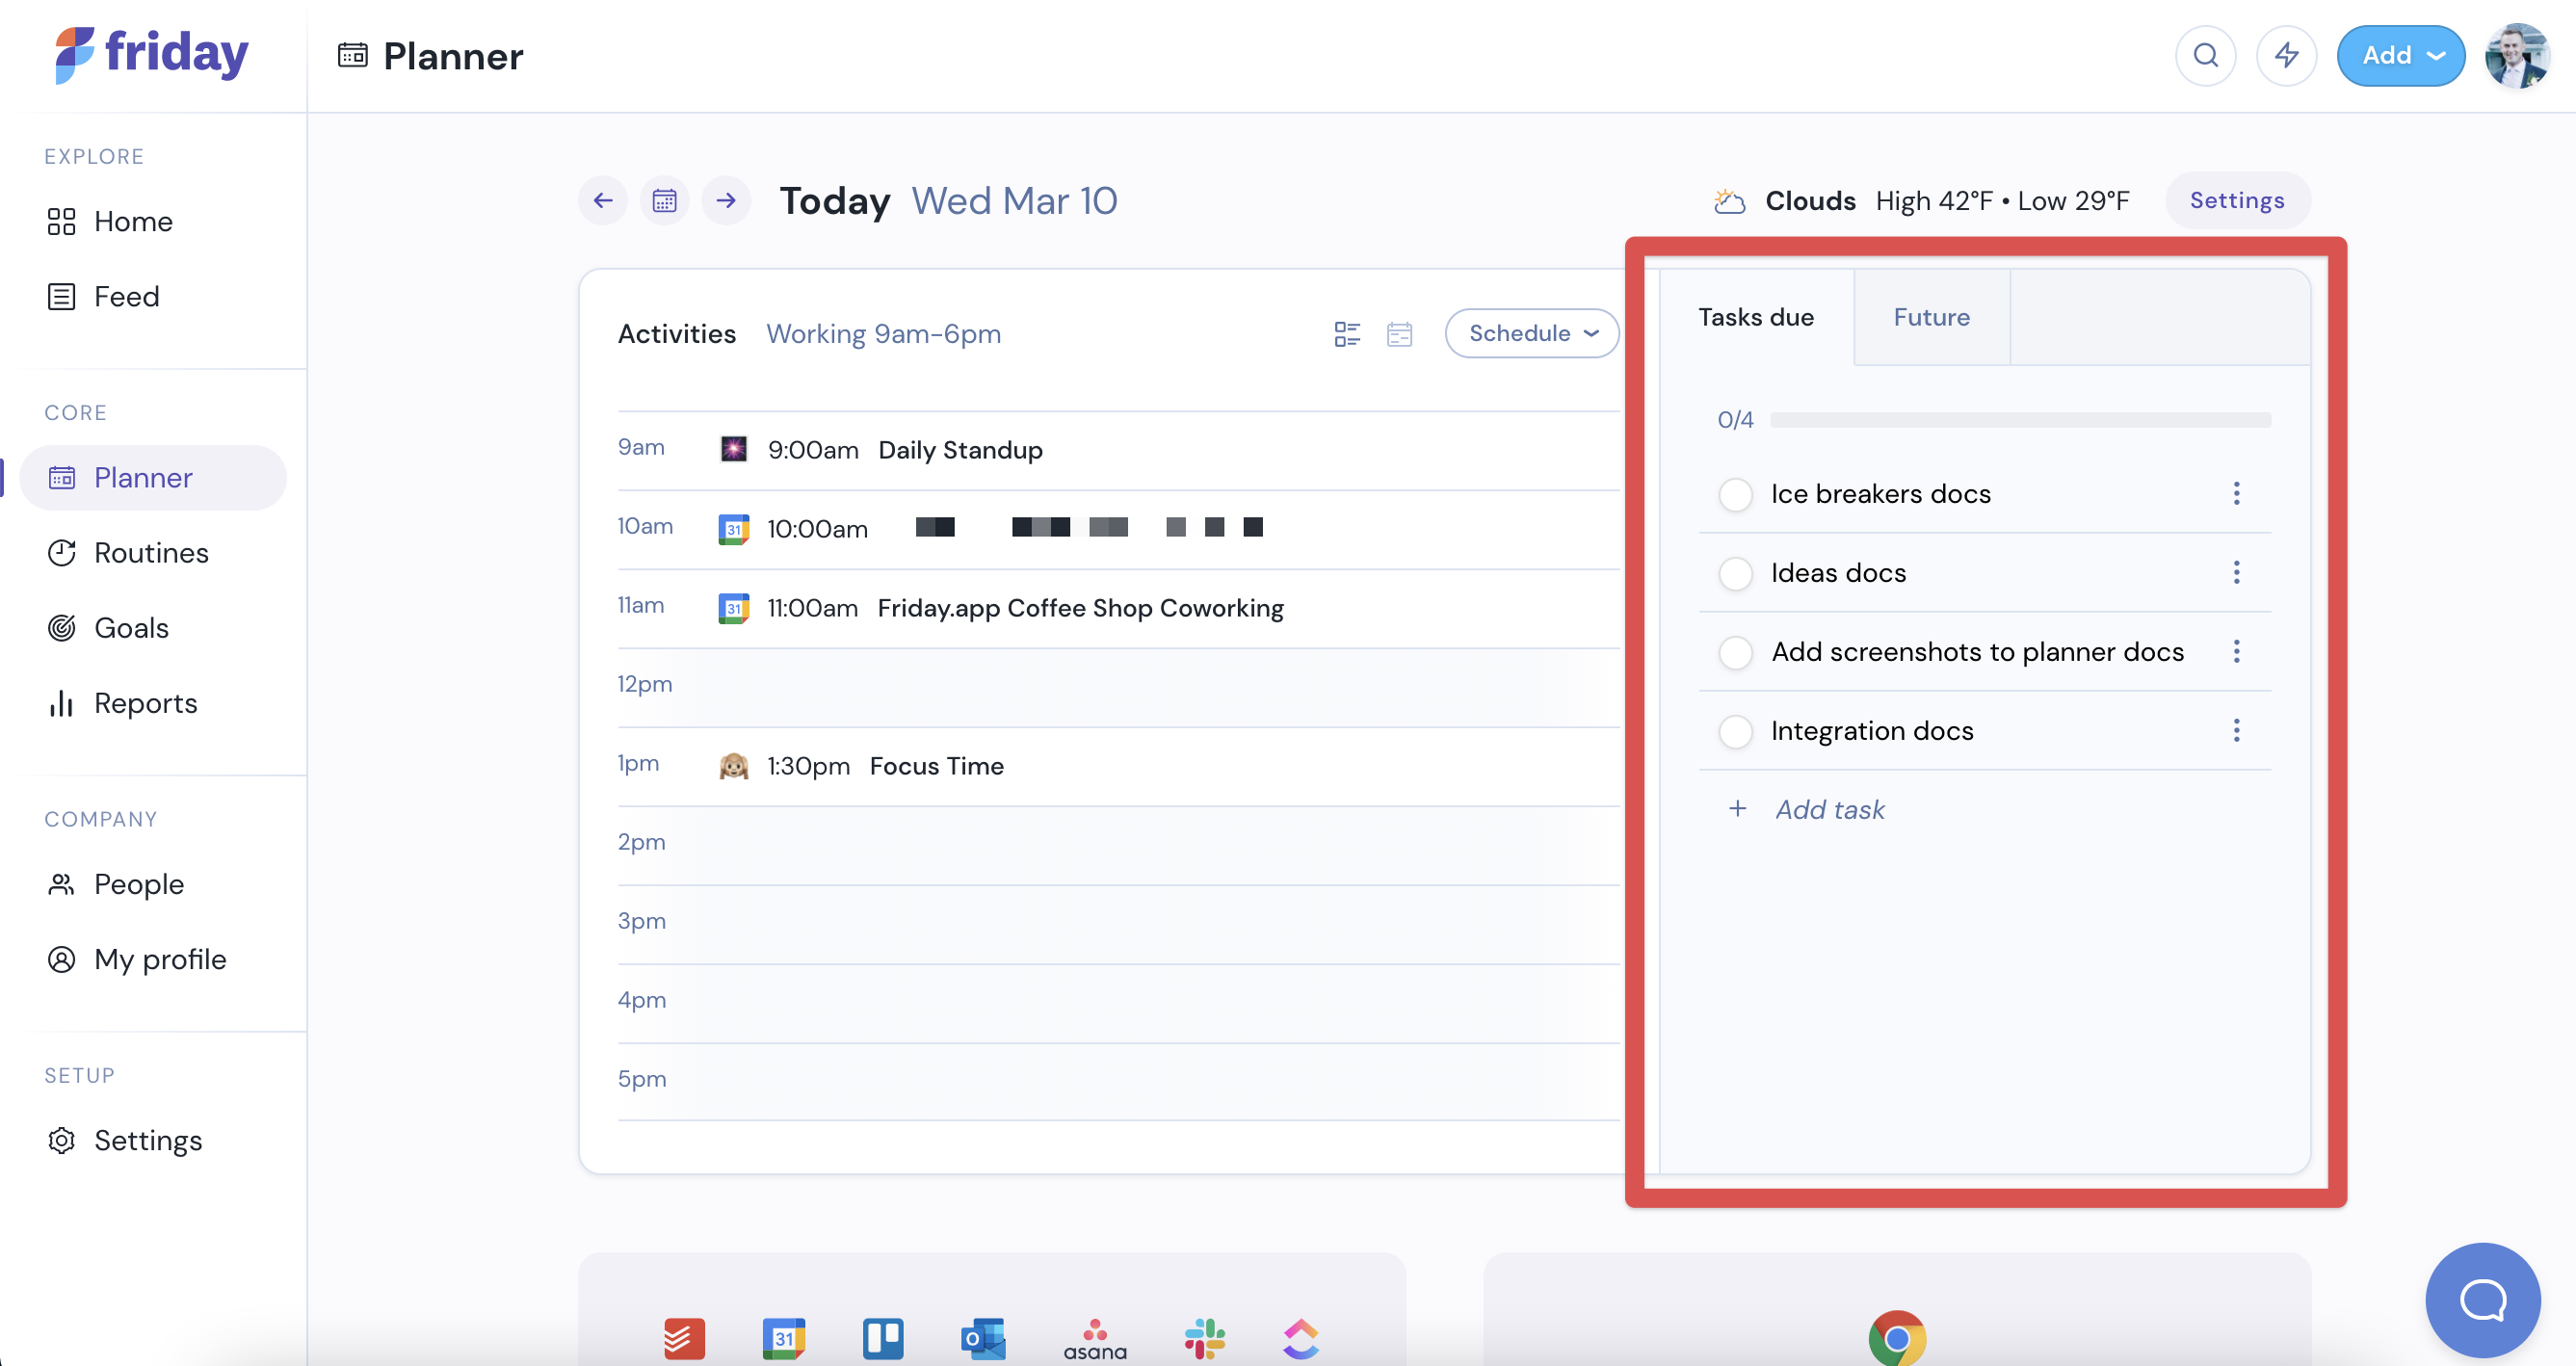Toggle the Ice breakers docs checkbox
Viewport: 2576px width, 1366px height.
(x=1734, y=494)
